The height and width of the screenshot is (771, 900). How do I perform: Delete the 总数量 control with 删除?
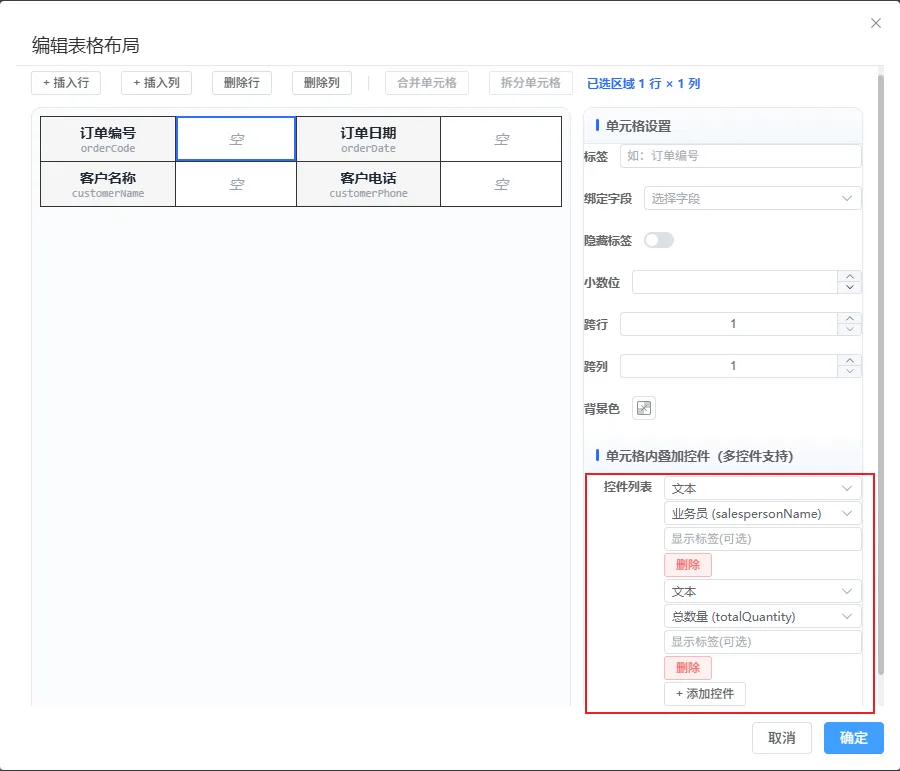688,668
